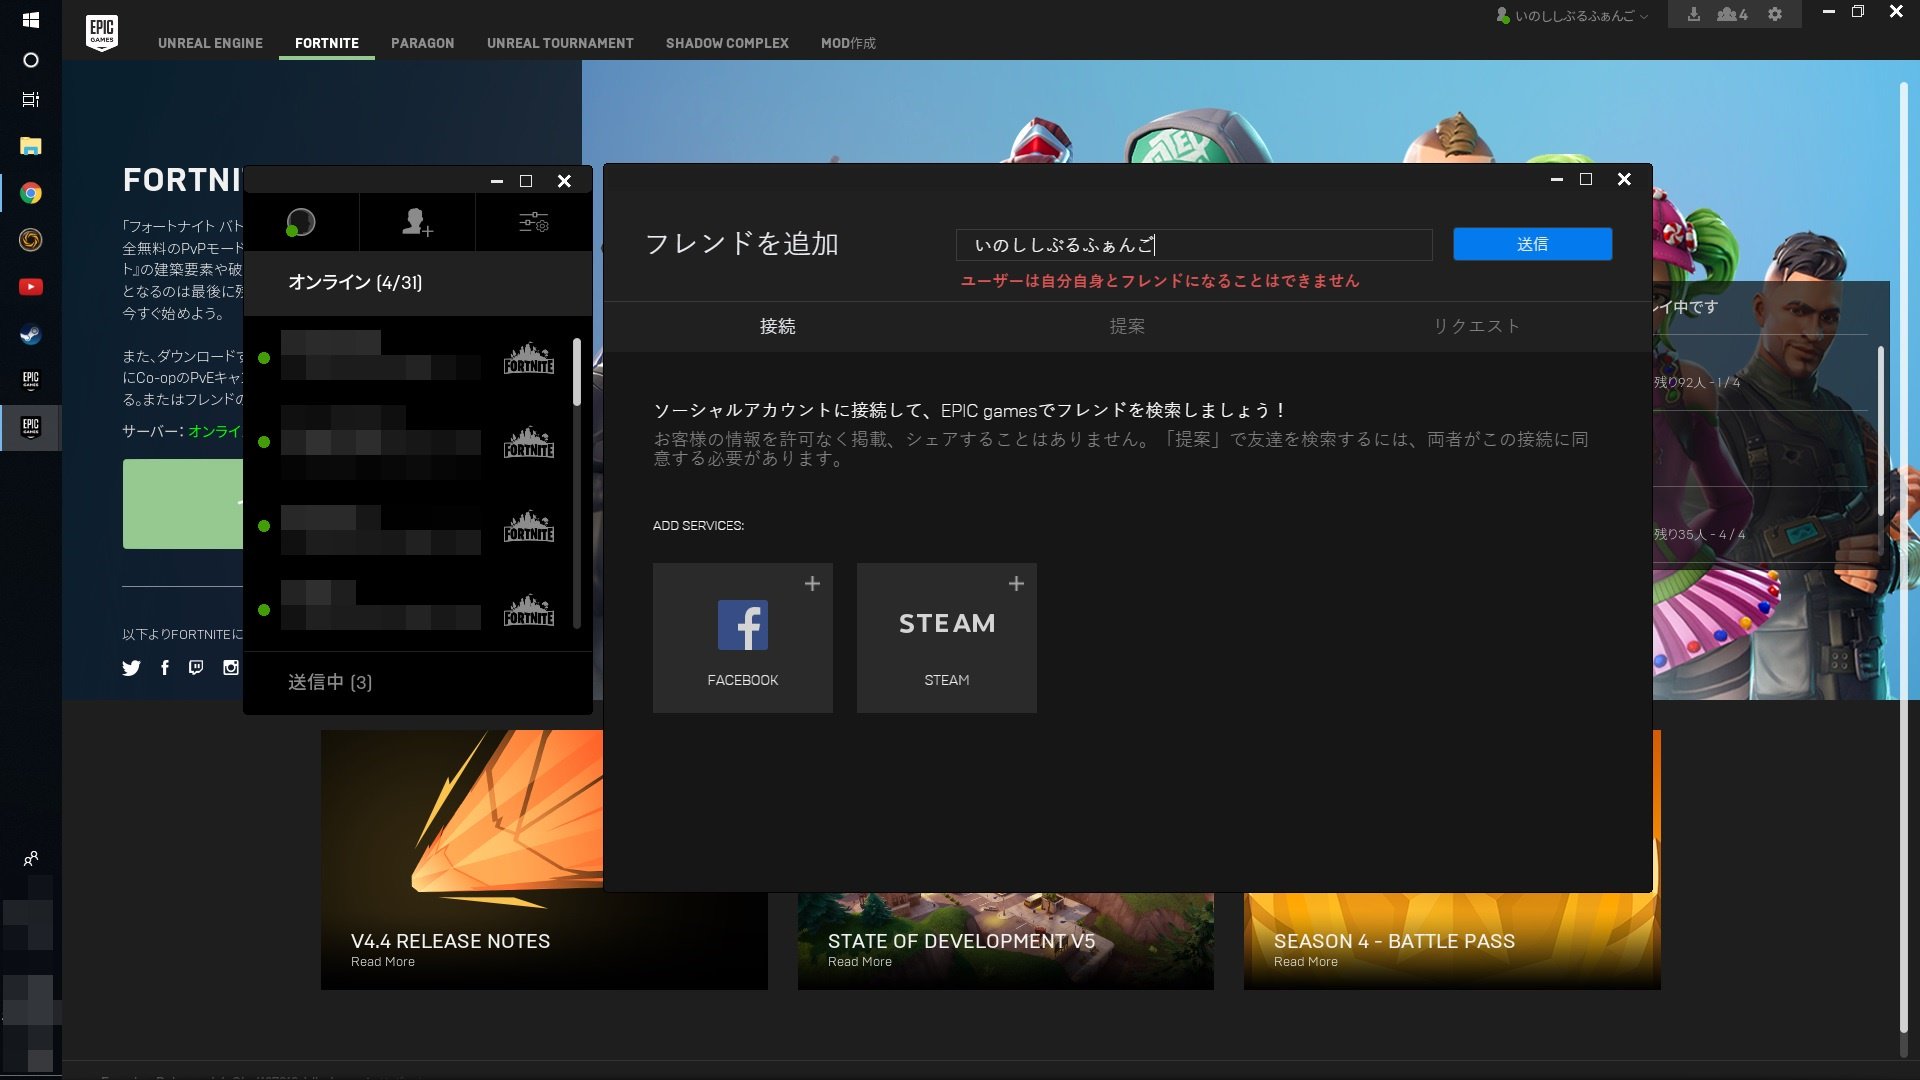Open the YouTube app in the taskbar
This screenshot has width=1920, height=1080.
pos(31,287)
